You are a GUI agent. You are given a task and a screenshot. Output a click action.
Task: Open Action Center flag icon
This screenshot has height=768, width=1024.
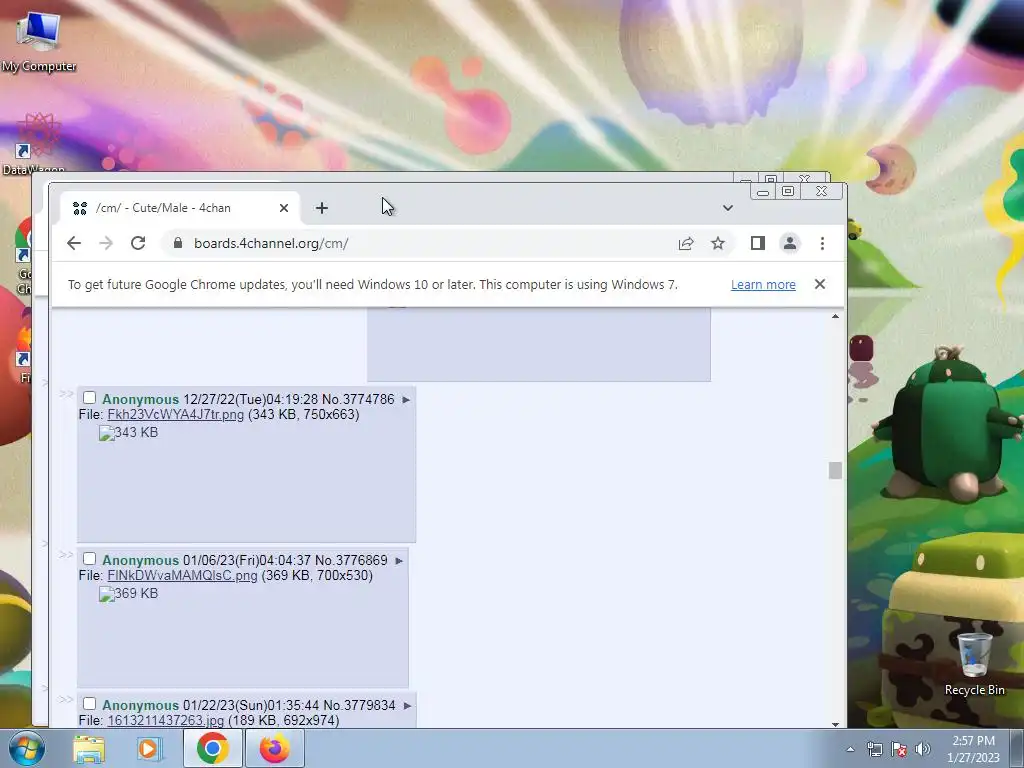899,750
